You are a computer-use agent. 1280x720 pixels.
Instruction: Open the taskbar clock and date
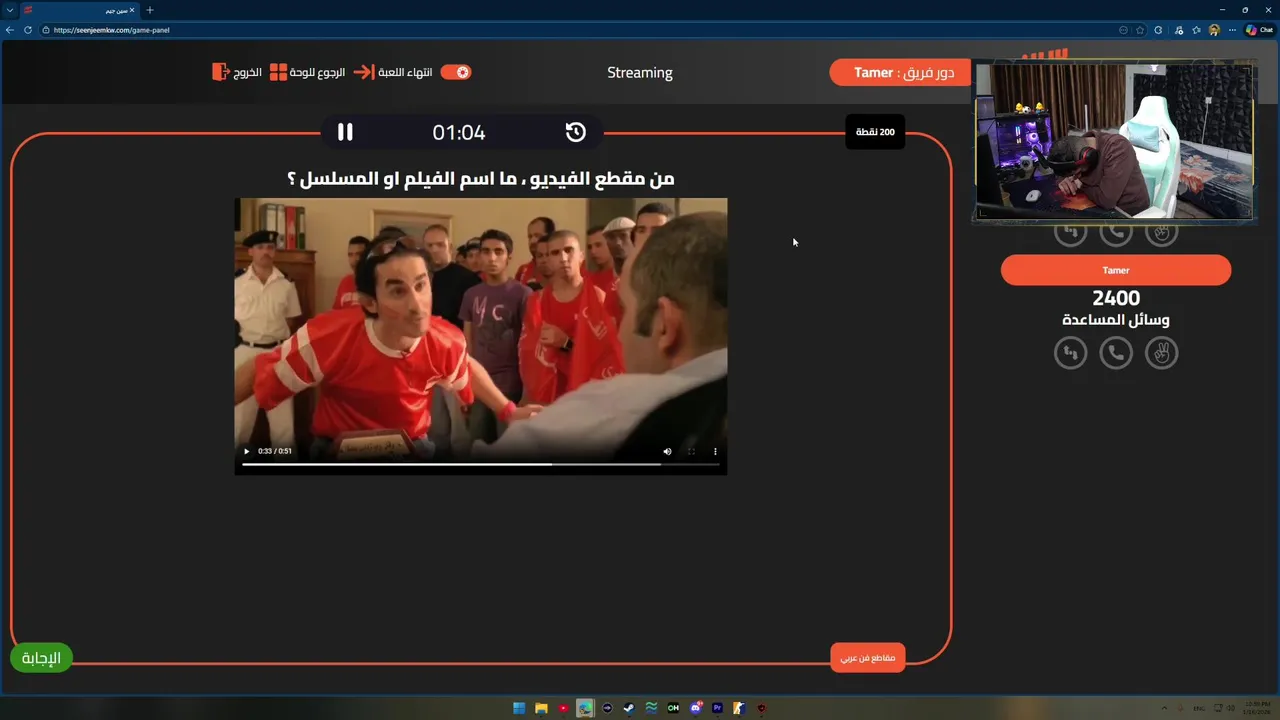(x=1256, y=708)
